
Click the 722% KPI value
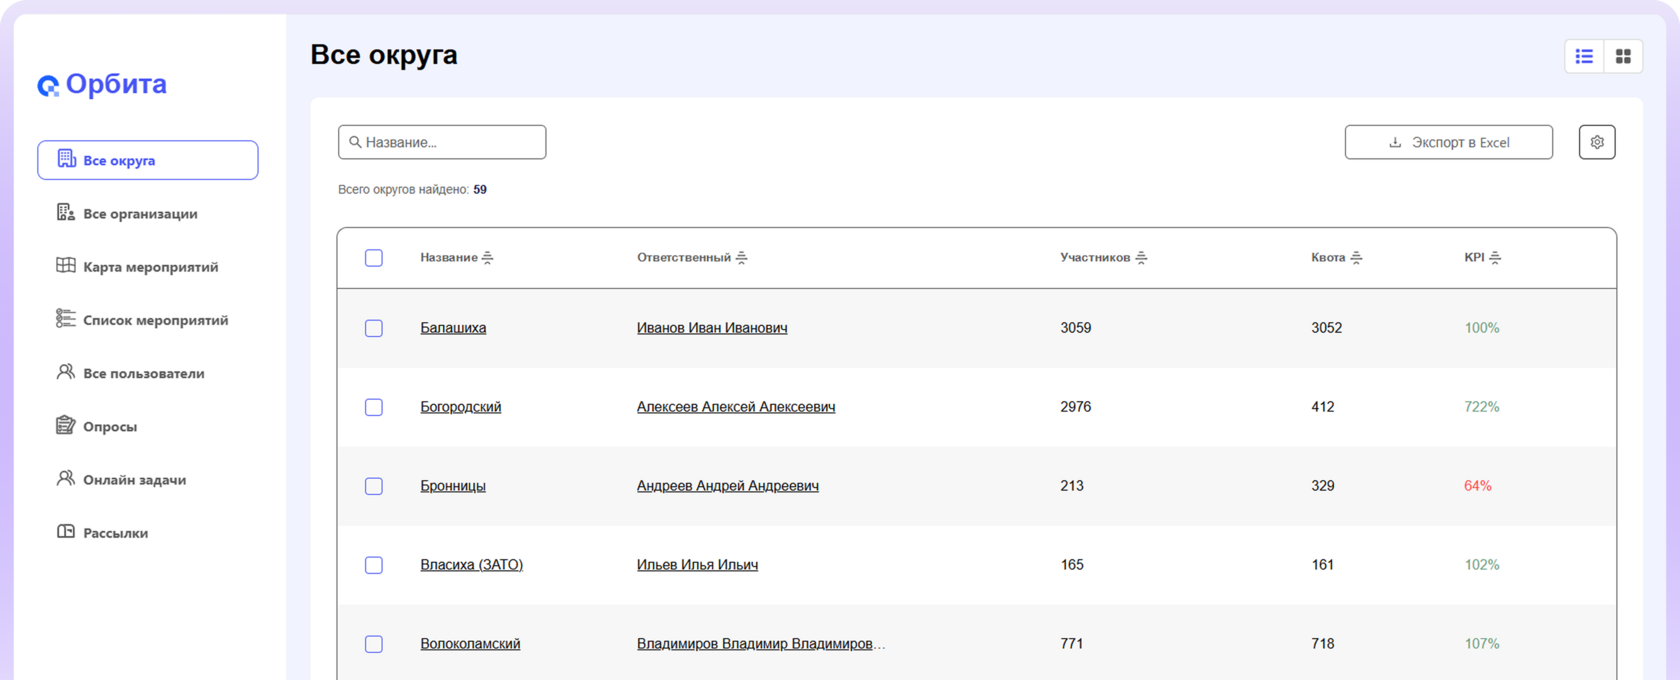click(x=1482, y=407)
